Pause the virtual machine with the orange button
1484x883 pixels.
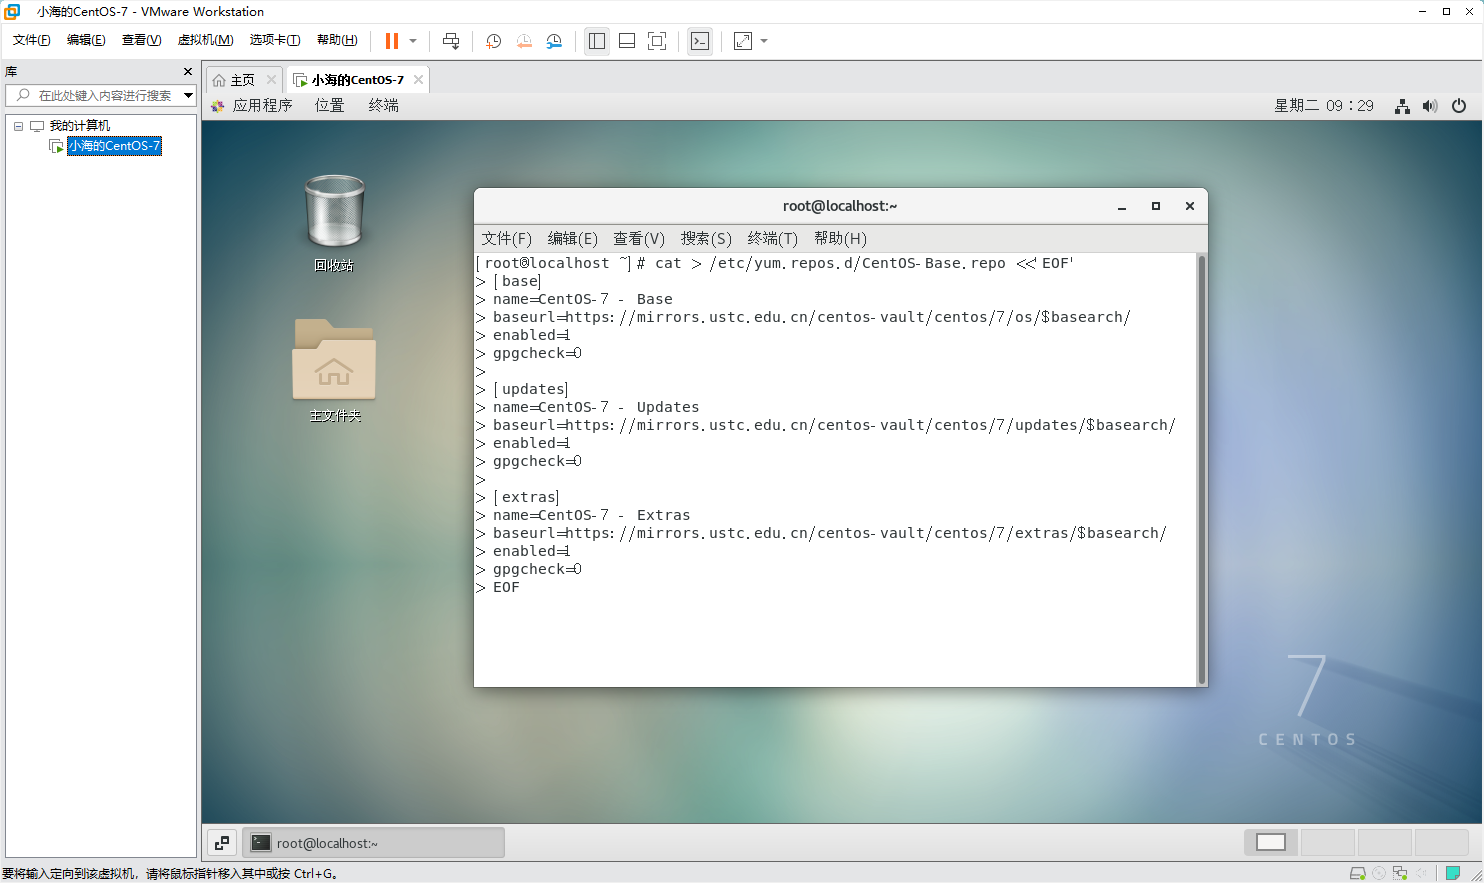(392, 41)
